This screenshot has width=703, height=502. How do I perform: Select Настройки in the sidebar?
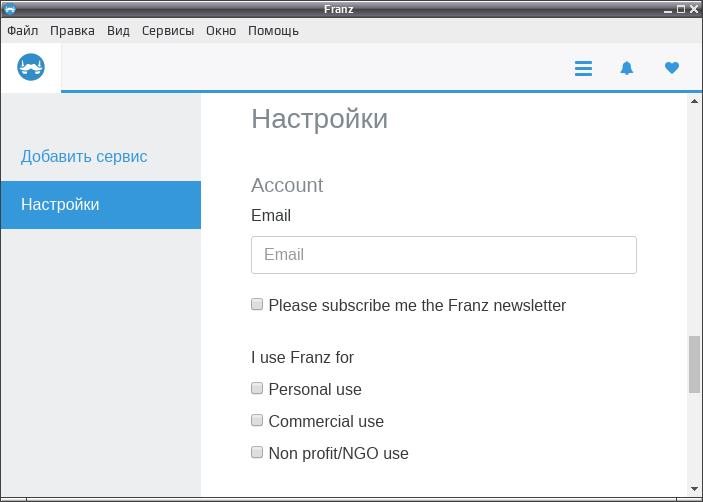(101, 205)
